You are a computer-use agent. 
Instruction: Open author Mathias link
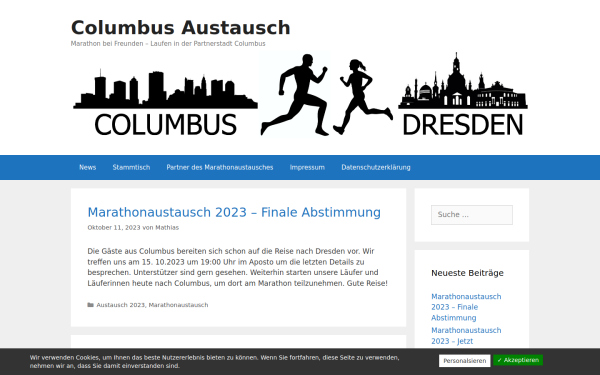167,228
